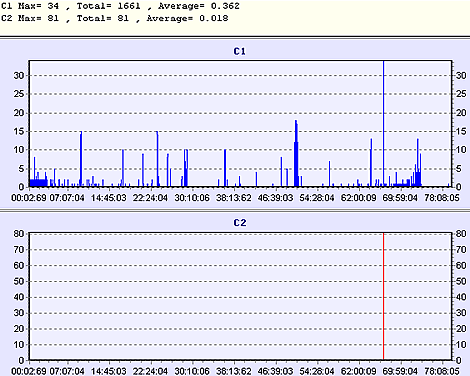470x376 pixels.
Task: Click '78:08:05' time label under C2 chart
Action: pyautogui.click(x=442, y=371)
